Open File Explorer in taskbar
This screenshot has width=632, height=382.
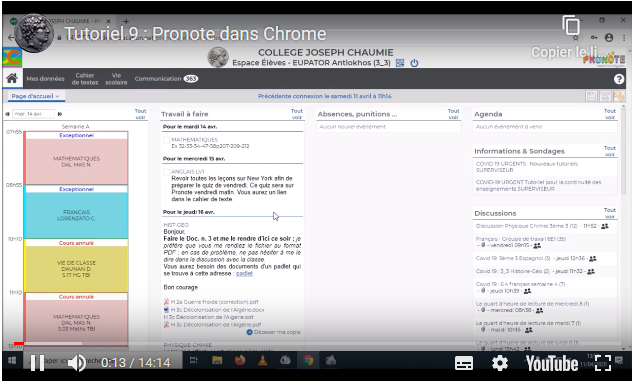tap(217, 361)
